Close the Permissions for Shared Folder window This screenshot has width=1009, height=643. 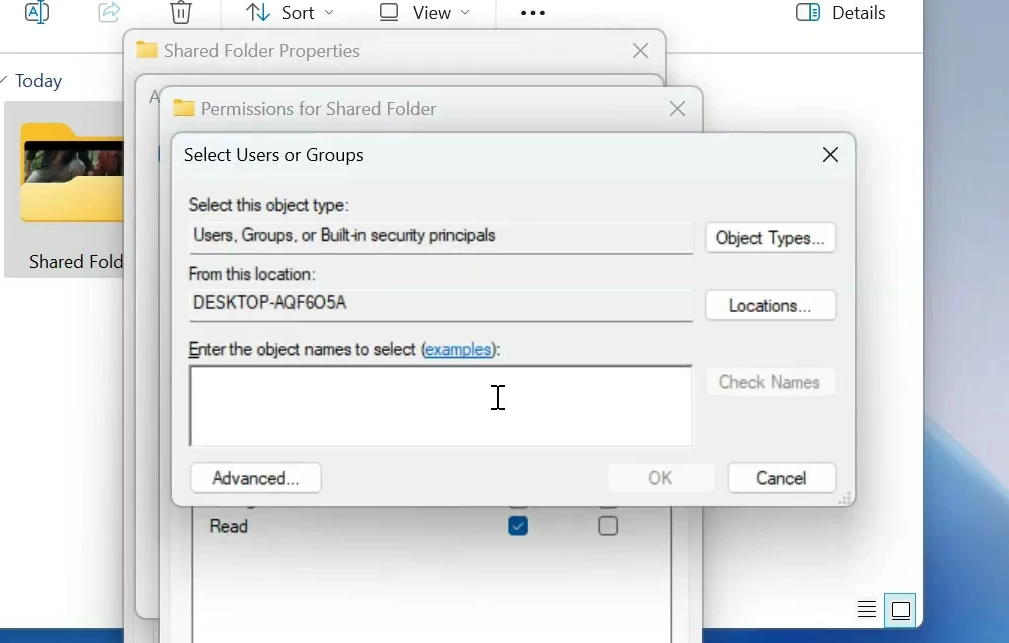[677, 109]
